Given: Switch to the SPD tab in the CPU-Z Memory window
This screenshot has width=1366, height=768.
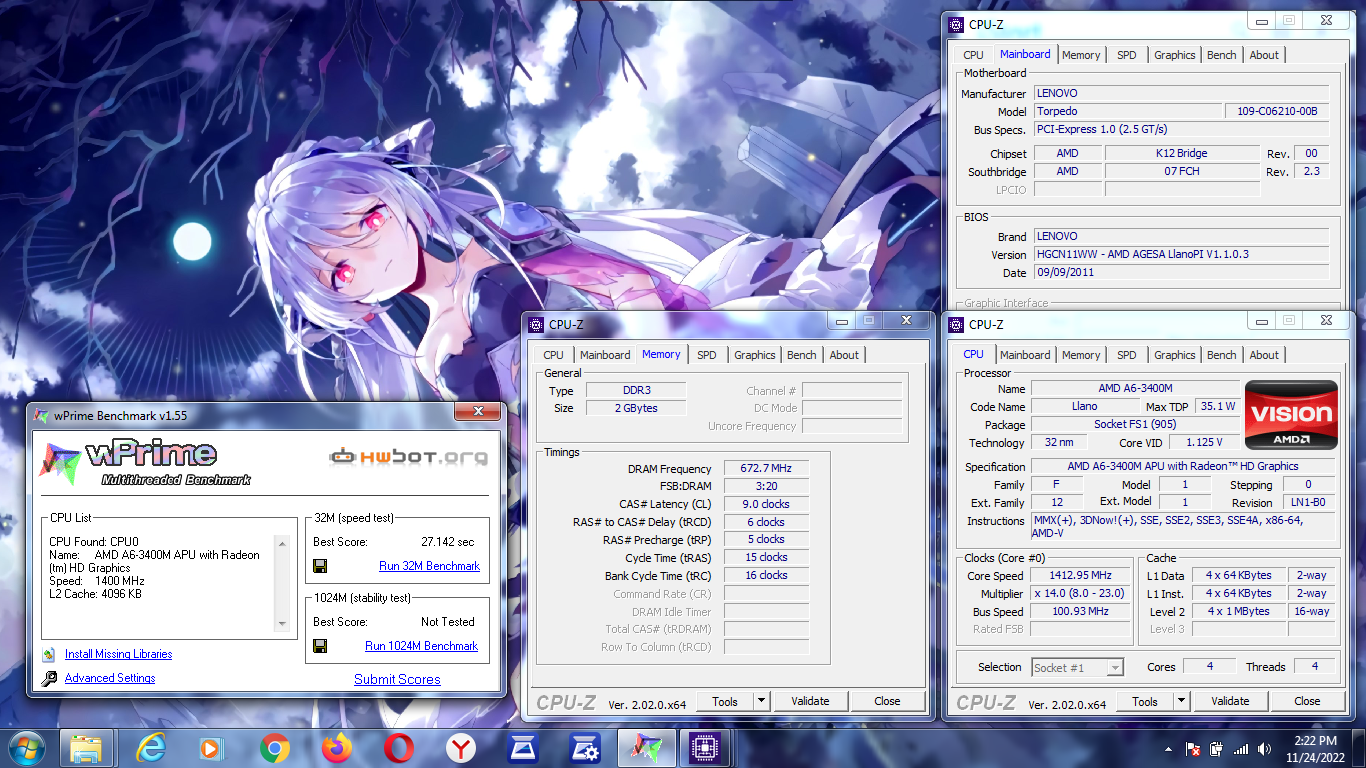Looking at the screenshot, I should 707,355.
